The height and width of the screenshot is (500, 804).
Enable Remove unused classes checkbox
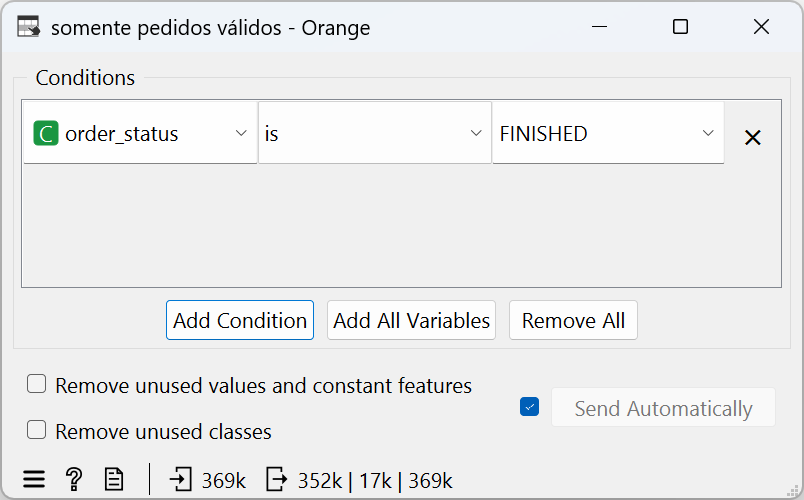point(36,430)
